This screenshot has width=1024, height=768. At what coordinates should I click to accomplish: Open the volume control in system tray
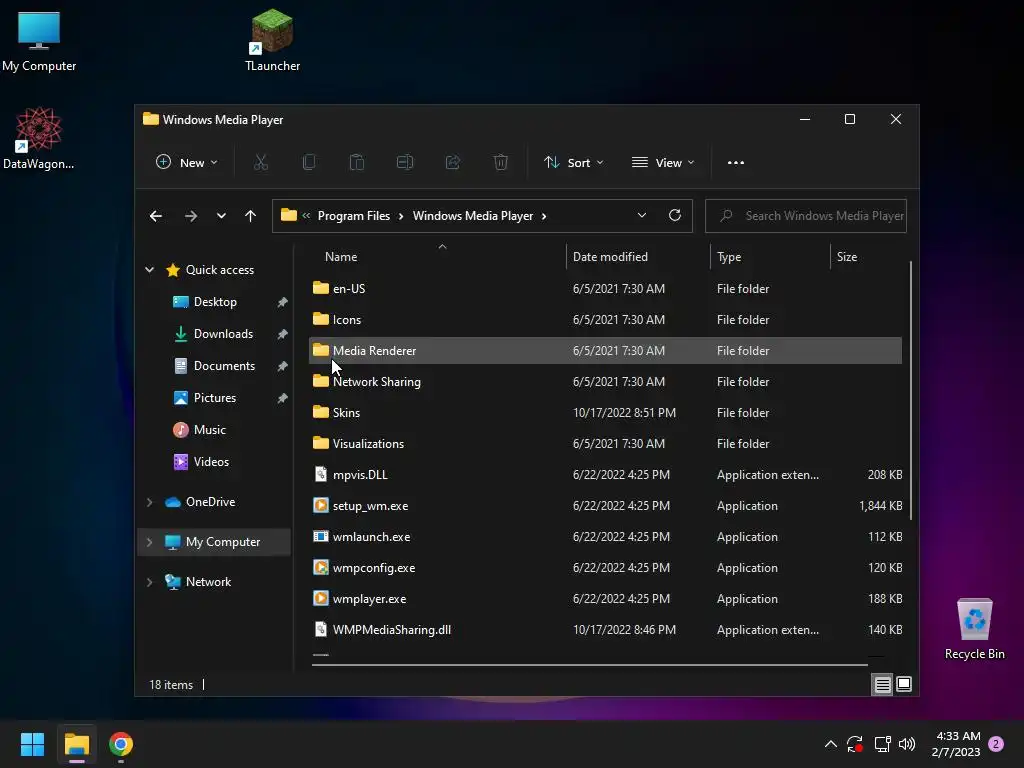tap(906, 744)
